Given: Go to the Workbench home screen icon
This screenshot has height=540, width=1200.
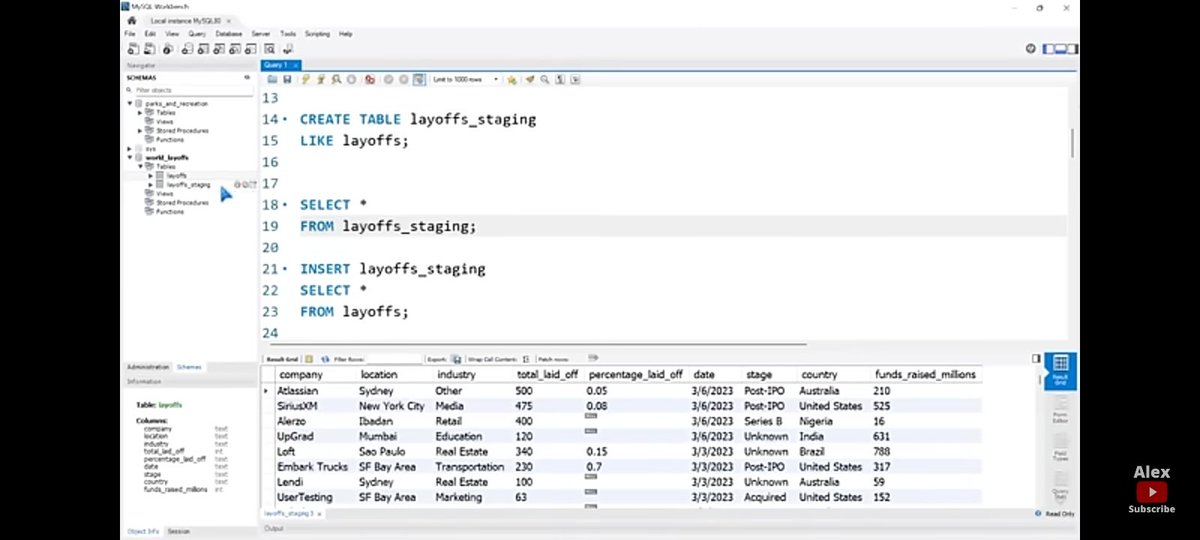Looking at the screenshot, I should (131, 20).
